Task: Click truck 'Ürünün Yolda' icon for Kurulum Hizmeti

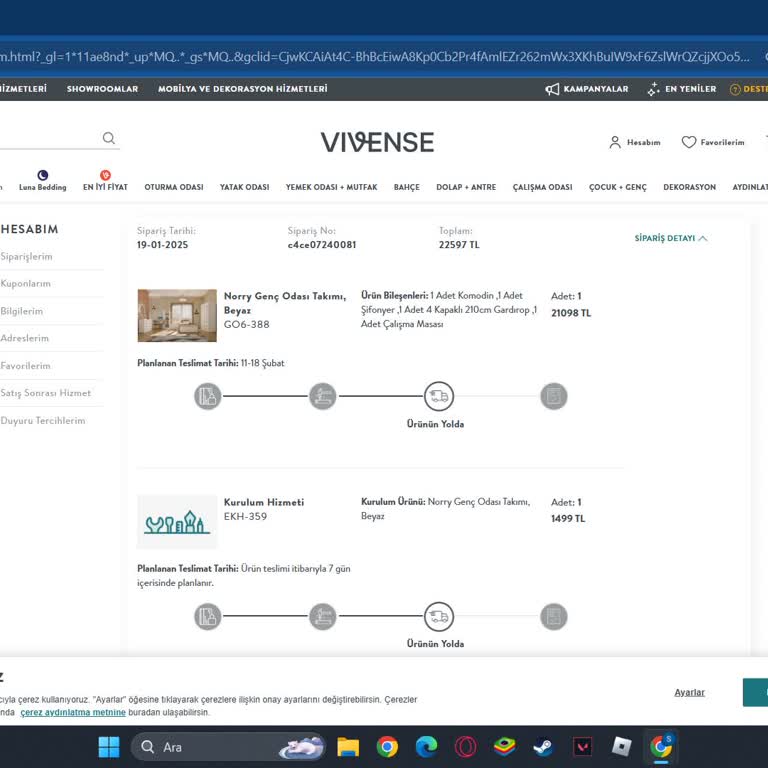Action: click(439, 616)
